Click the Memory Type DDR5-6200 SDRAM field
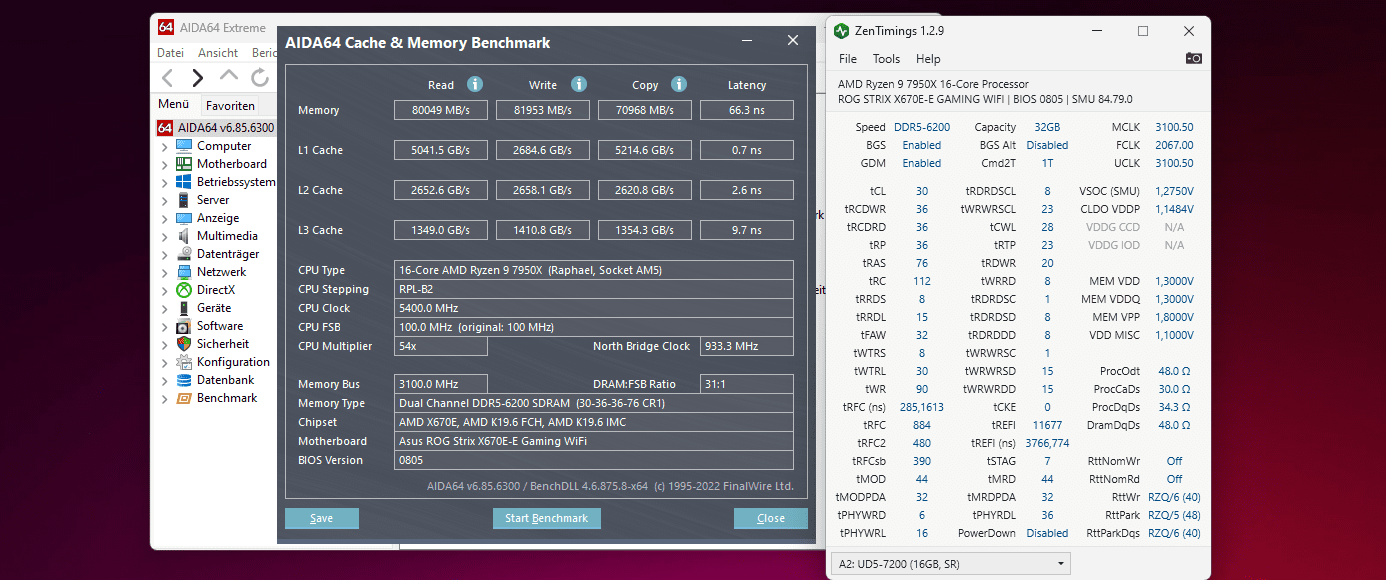Viewport: 1386px width, 580px height. click(x=594, y=403)
